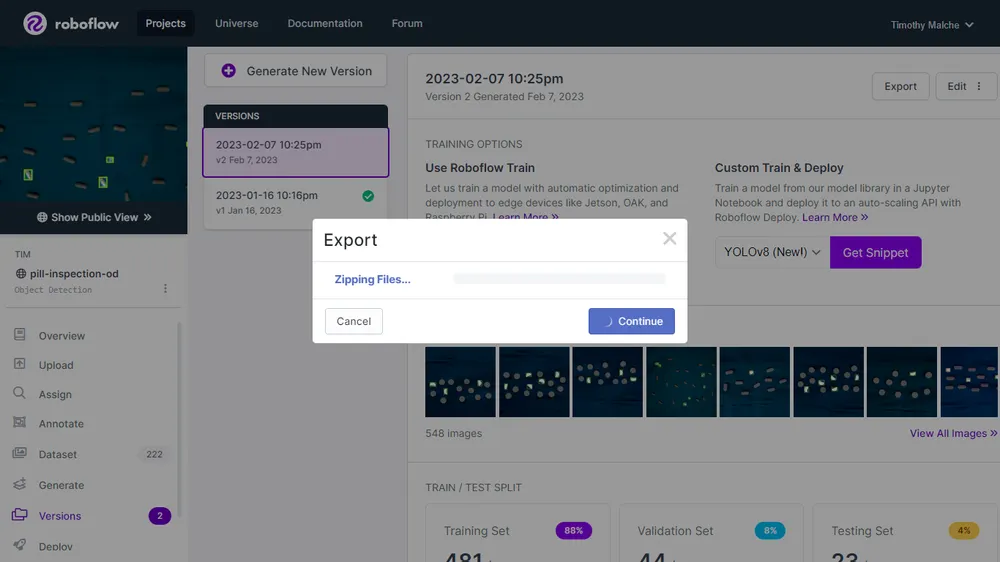This screenshot has width=1000, height=562.
Task: Click the Get Snippet button
Action: point(875,253)
